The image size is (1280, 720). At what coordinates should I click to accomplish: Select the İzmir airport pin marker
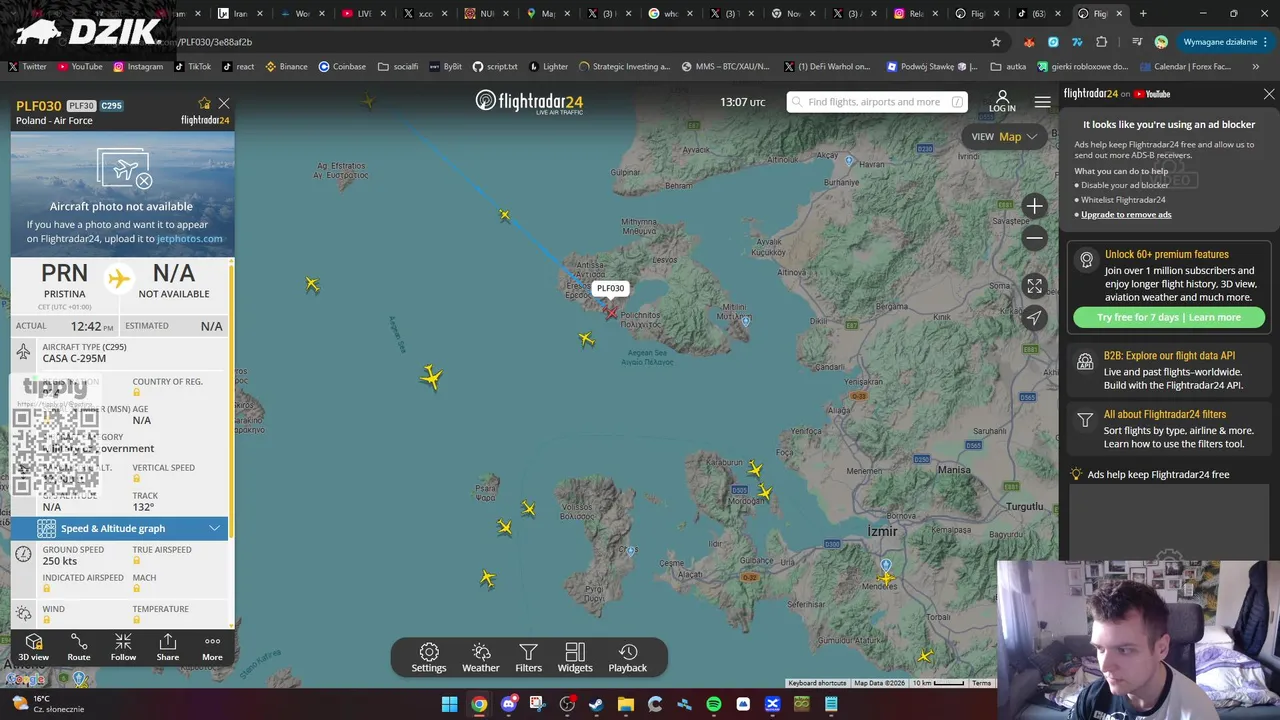point(885,566)
